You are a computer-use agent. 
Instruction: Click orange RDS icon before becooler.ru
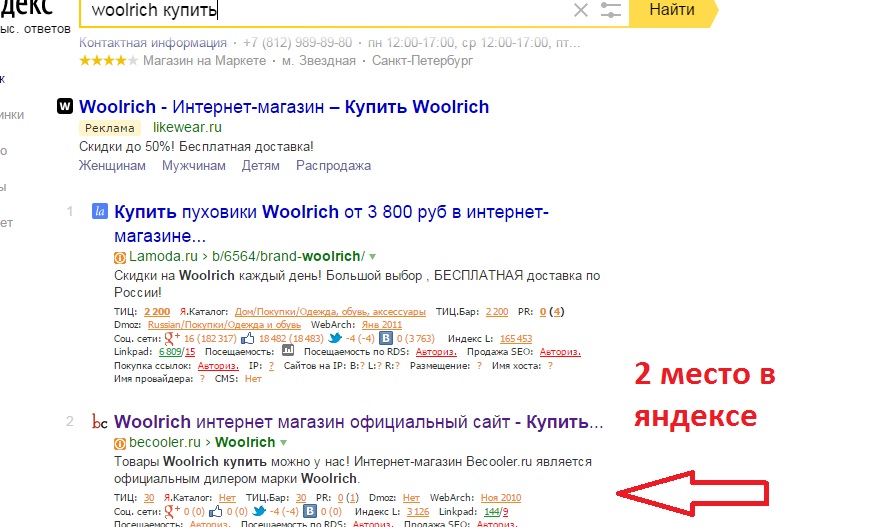click(120, 444)
